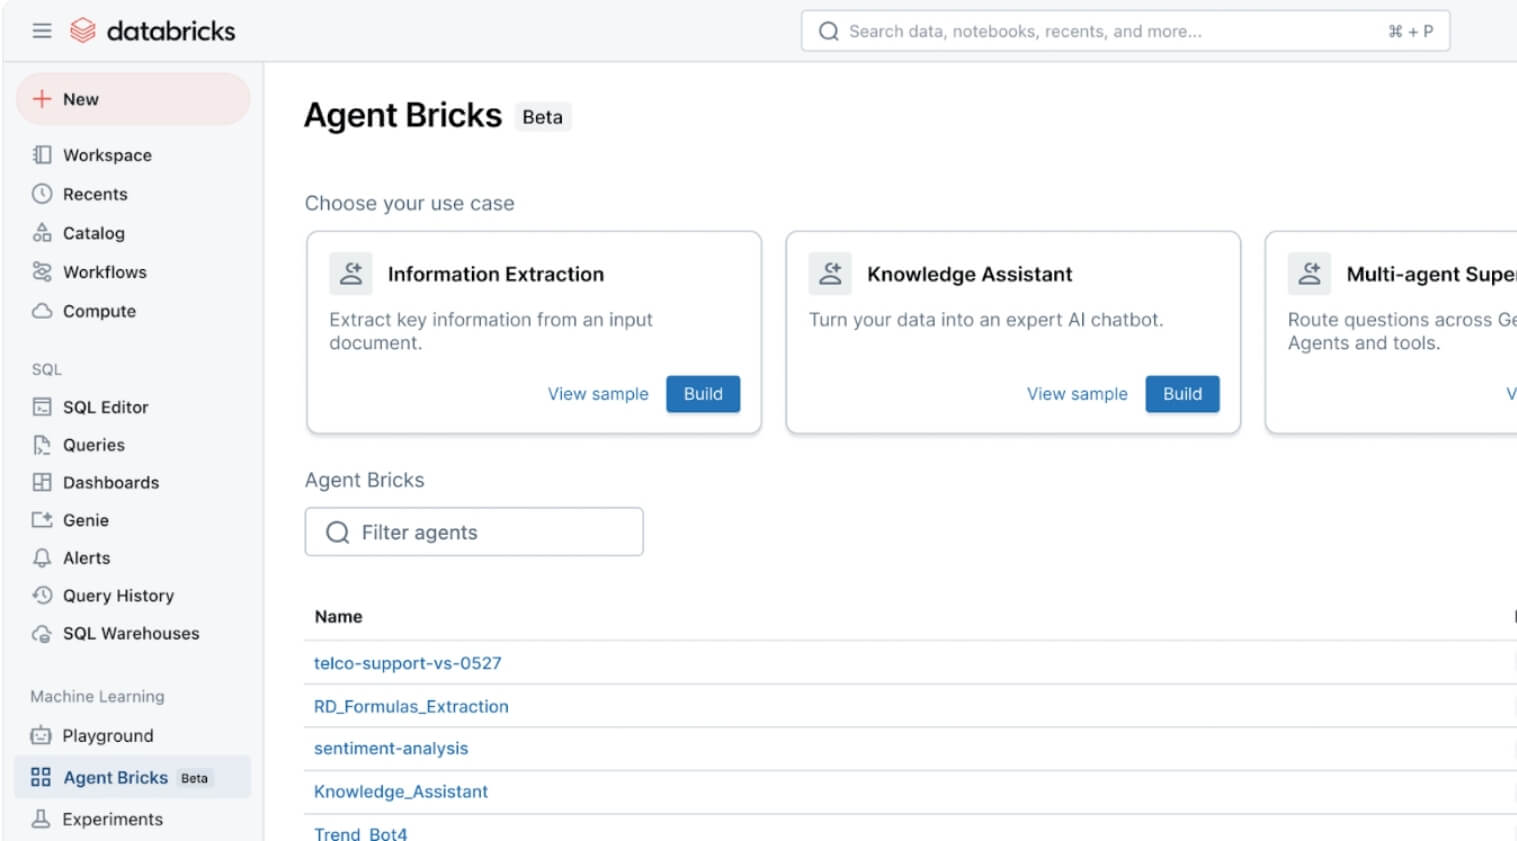Viewport: 1517px width, 841px height.
Task: Open SQL Warehouses sidebar item
Action: 132,633
